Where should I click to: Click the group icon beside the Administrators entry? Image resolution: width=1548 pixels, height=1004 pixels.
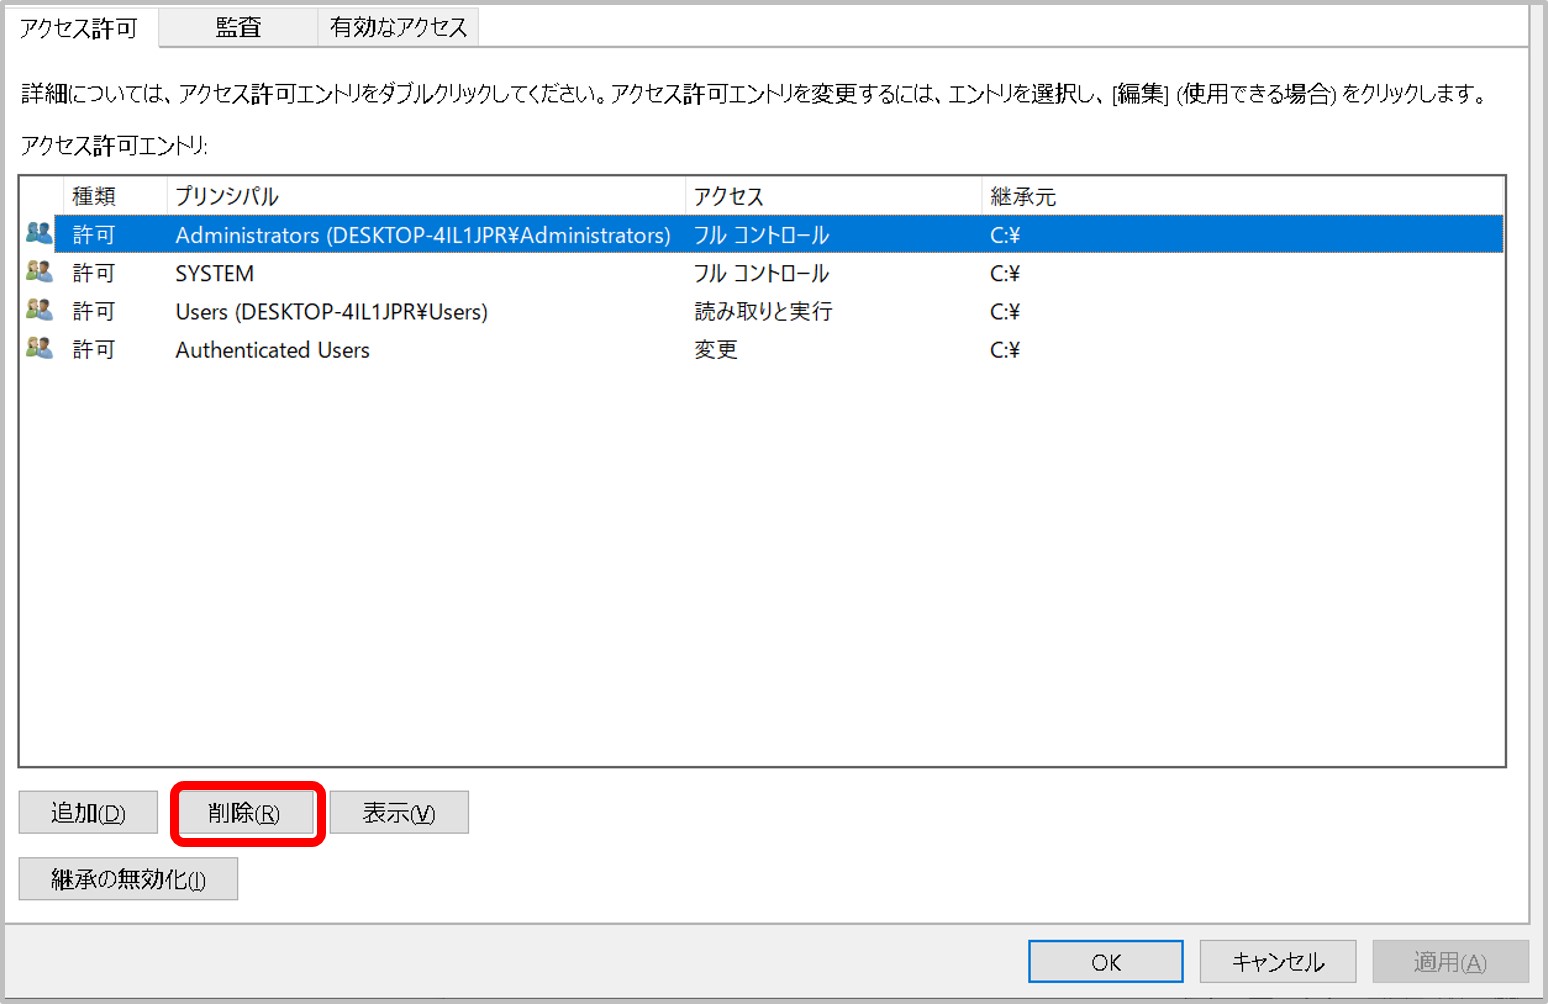point(39,234)
